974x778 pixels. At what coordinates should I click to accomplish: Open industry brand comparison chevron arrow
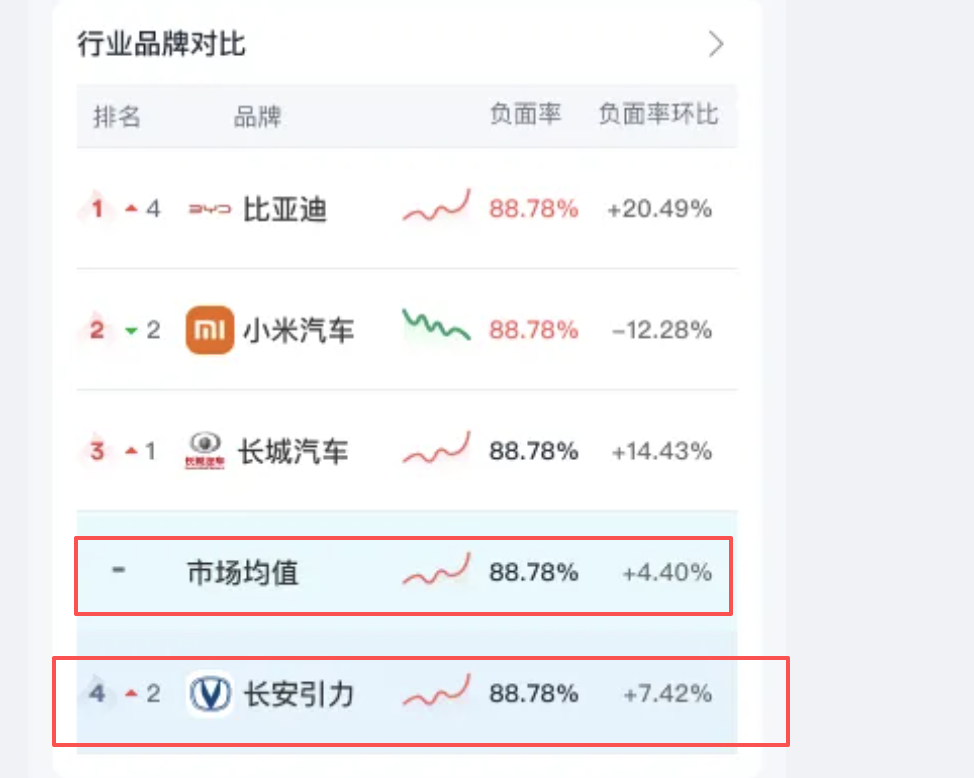[716, 44]
